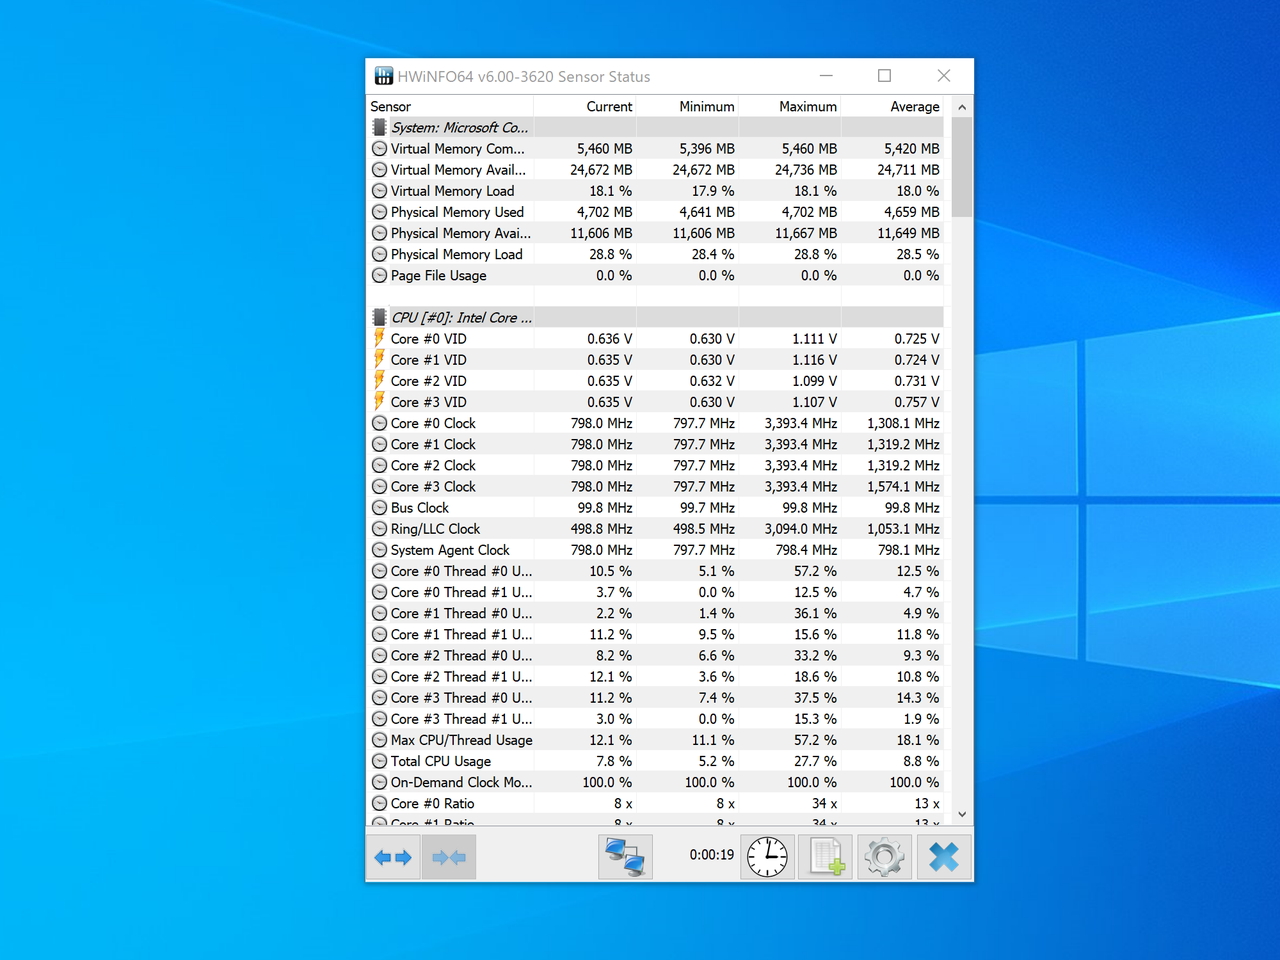Viewport: 1280px width, 960px height.
Task: Click the clock reset timer button
Action: tap(768, 857)
